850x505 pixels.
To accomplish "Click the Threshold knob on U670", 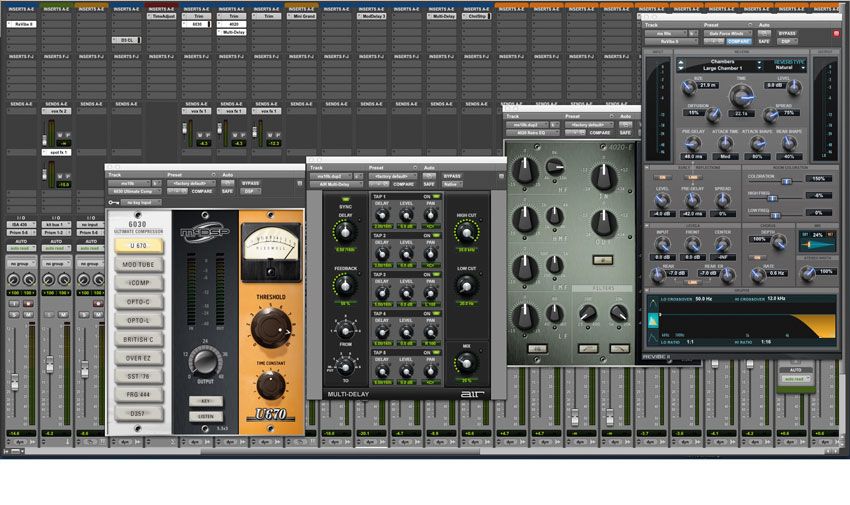I will (271, 327).
